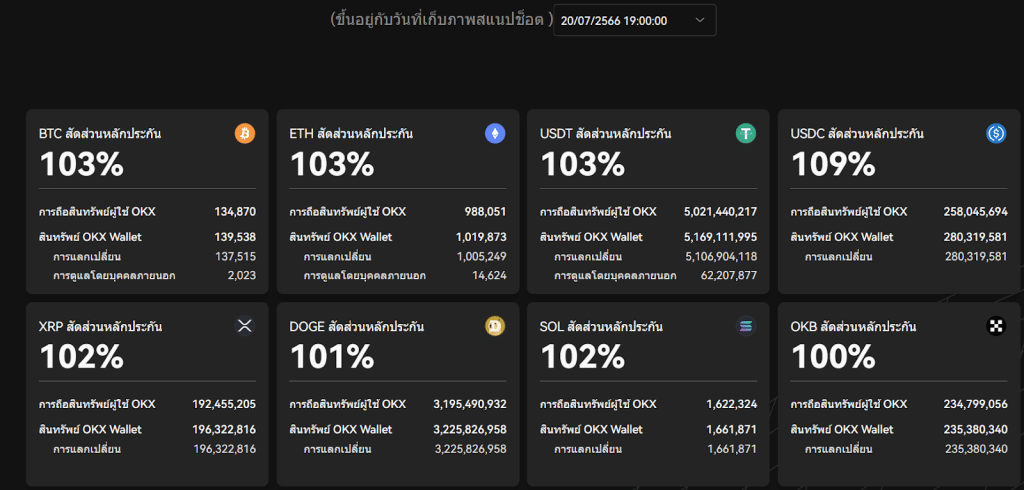Click the DOGE user assets amount 3,195,490,932
Viewport: 1024px width, 490px height.
click(x=469, y=404)
